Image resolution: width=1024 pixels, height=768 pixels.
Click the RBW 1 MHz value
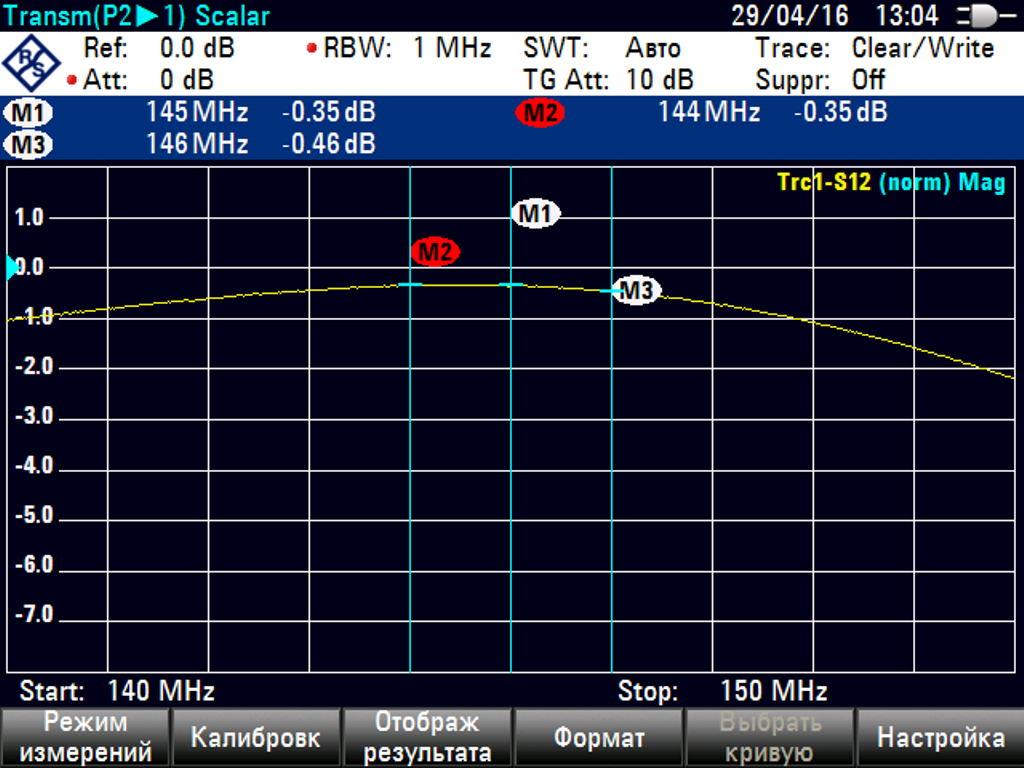point(452,48)
